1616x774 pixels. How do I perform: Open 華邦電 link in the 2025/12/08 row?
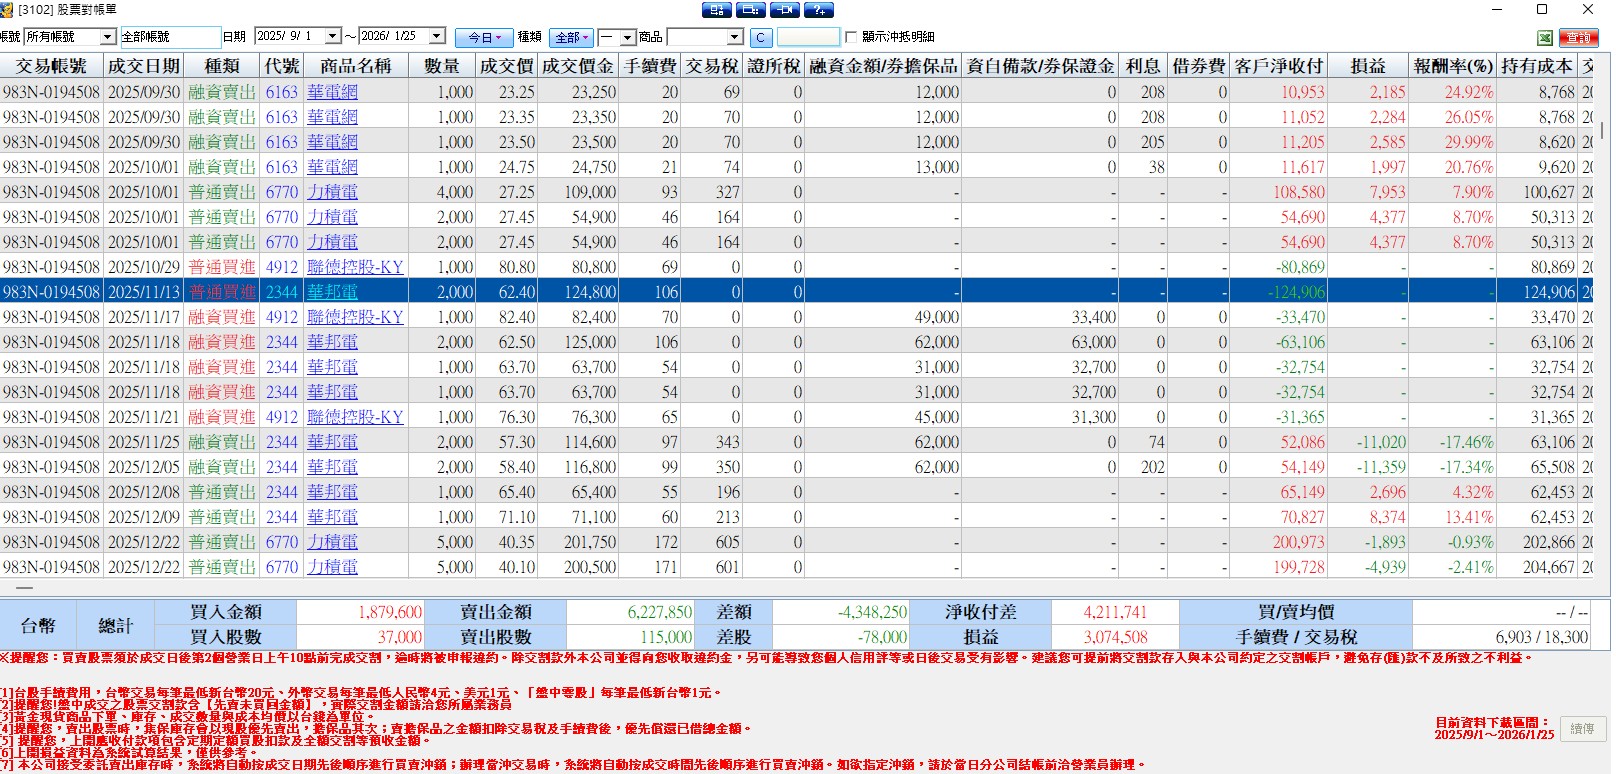coord(332,492)
